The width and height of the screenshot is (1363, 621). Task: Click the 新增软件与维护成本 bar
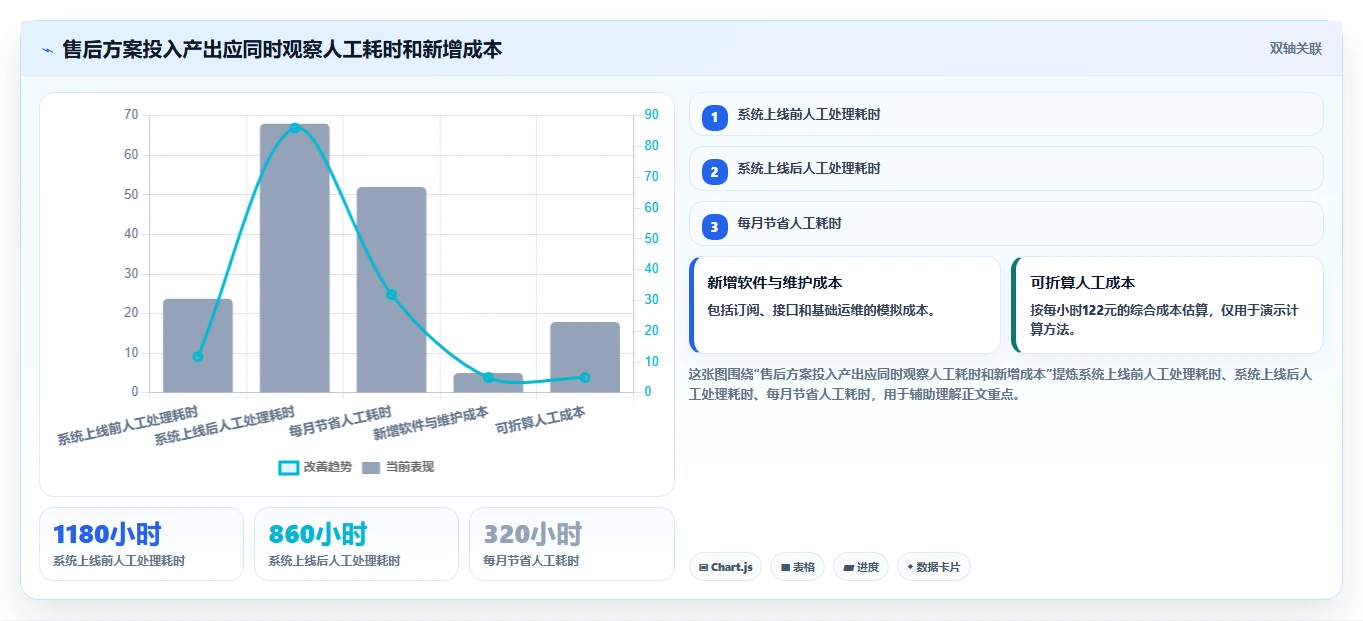(x=488, y=383)
